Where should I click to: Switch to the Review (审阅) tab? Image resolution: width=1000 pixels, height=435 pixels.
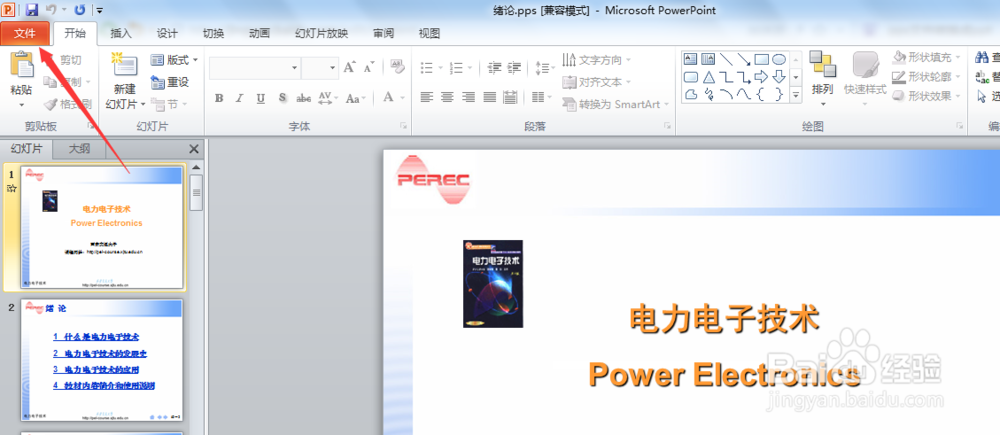383,34
